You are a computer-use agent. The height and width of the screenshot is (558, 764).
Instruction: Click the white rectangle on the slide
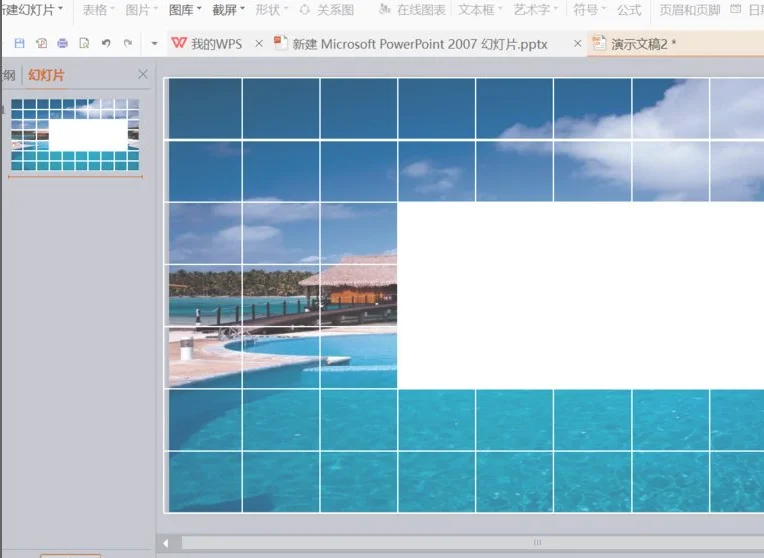[580, 295]
